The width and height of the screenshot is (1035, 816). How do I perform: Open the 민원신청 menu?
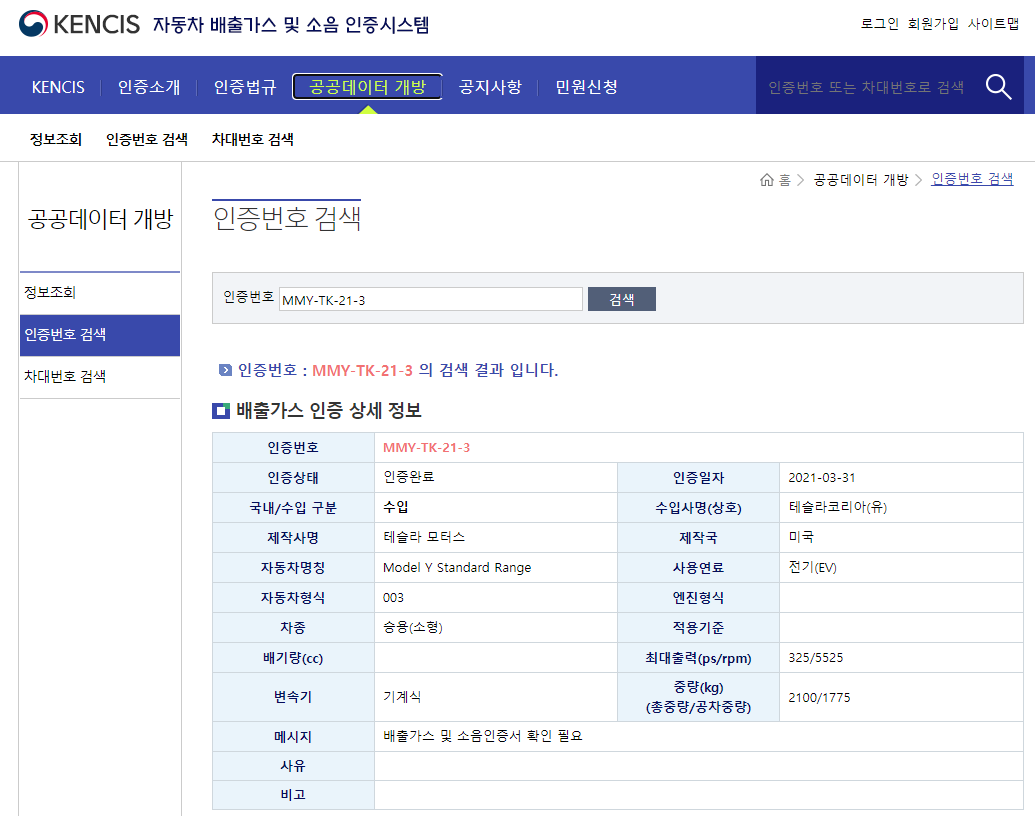586,87
